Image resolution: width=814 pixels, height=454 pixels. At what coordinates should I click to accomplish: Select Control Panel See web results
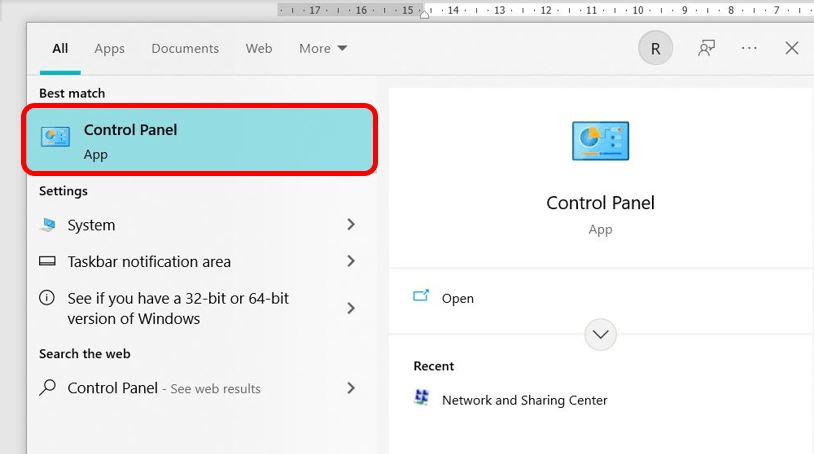[x=199, y=388]
